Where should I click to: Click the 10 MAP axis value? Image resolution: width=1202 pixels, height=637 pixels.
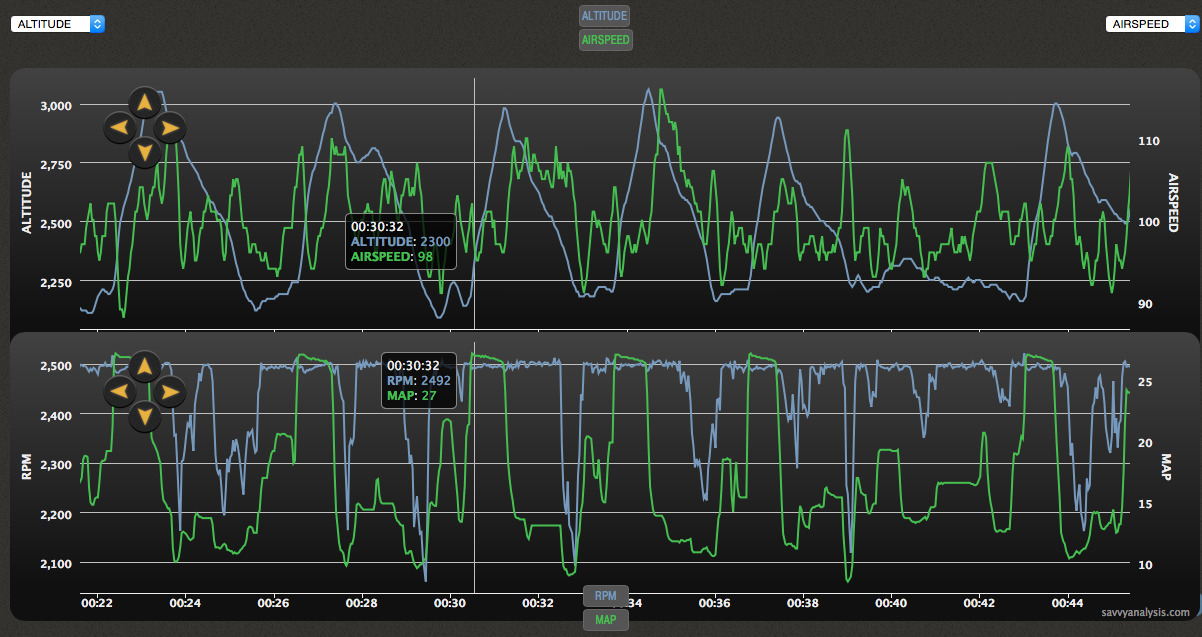pos(1147,565)
